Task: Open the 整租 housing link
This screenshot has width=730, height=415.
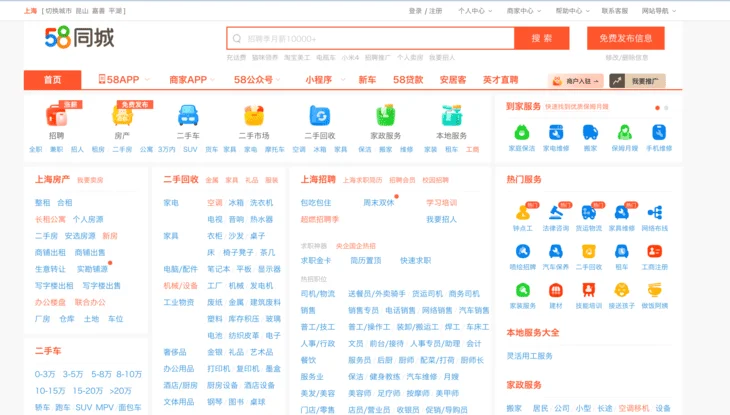Action: tap(42, 203)
